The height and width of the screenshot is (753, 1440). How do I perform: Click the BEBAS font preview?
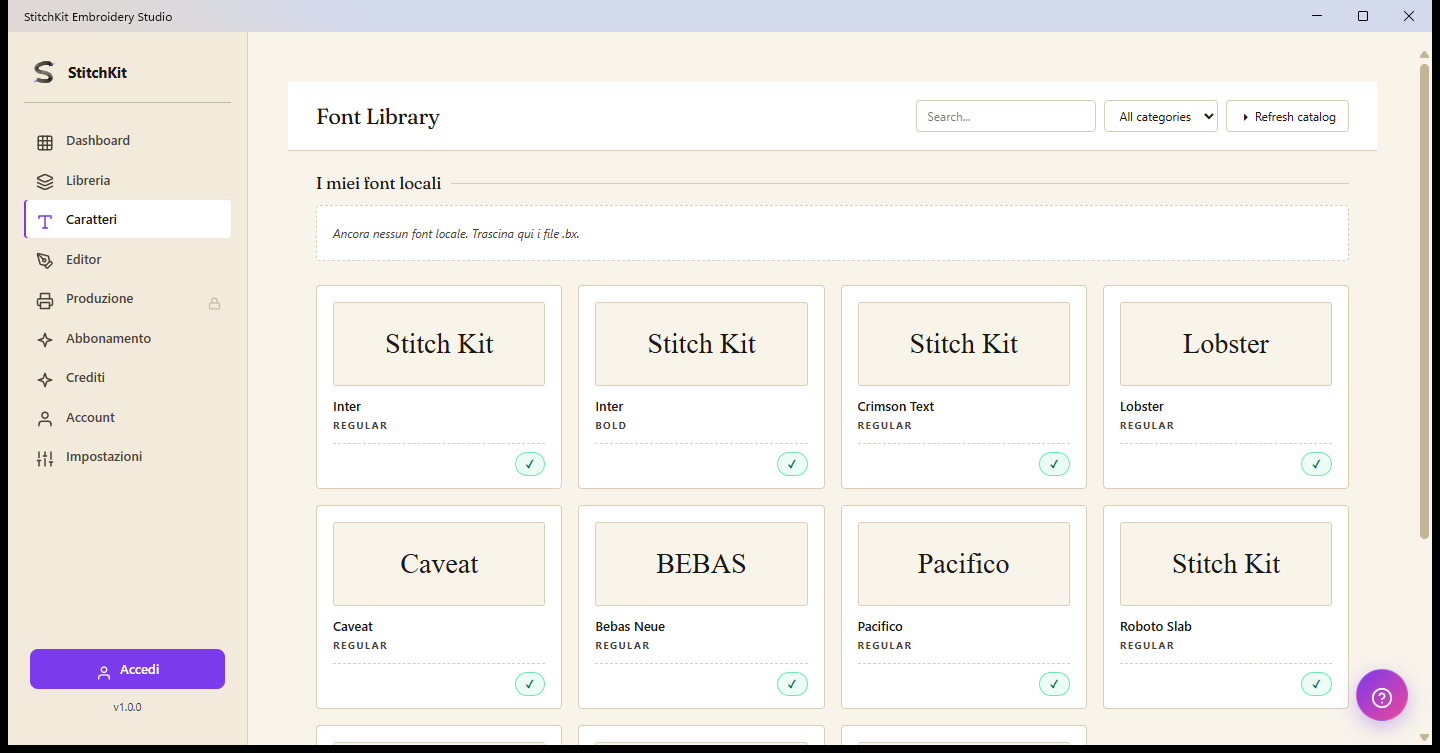pos(701,564)
